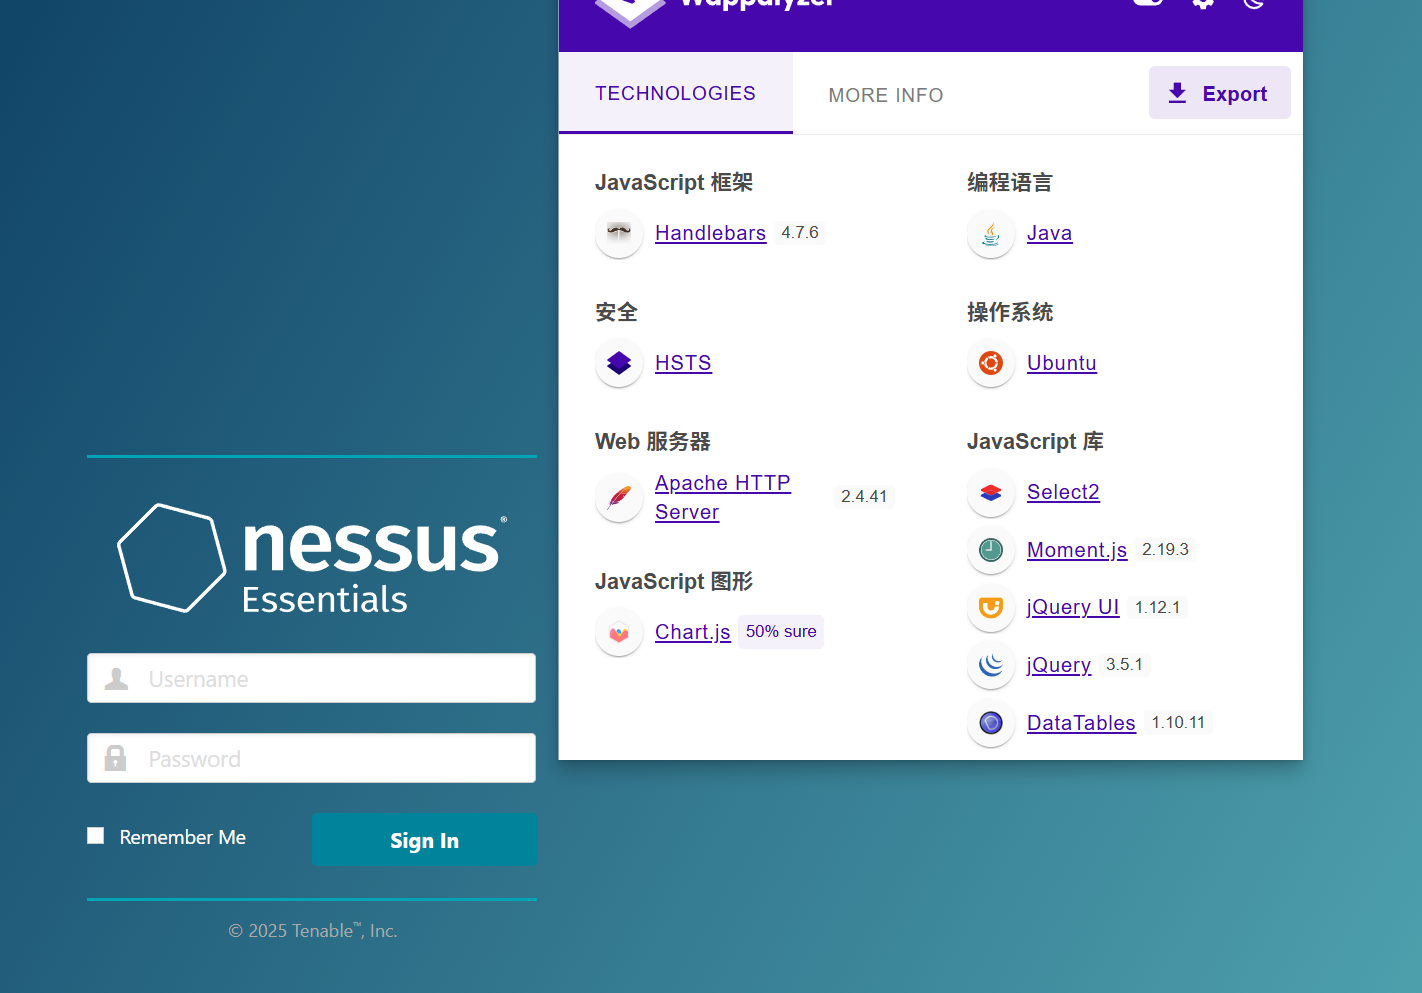Click the Export button
This screenshot has height=993, width=1422.
[x=1220, y=93]
